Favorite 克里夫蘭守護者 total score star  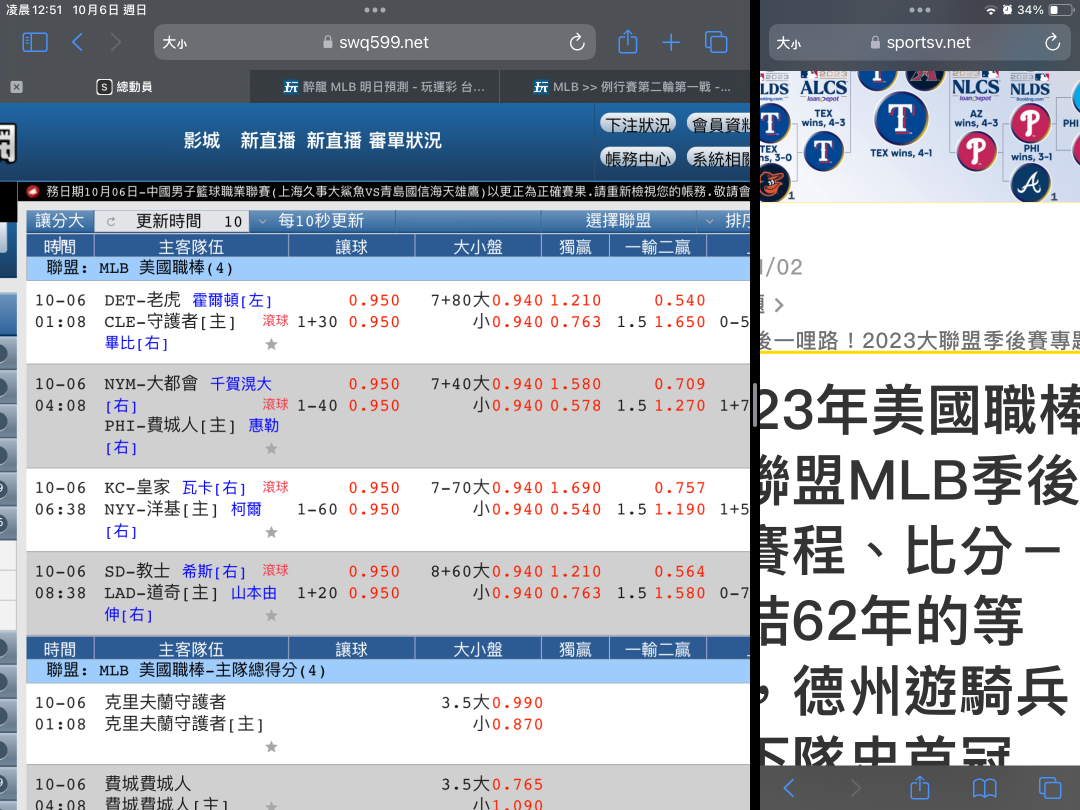tap(271, 747)
